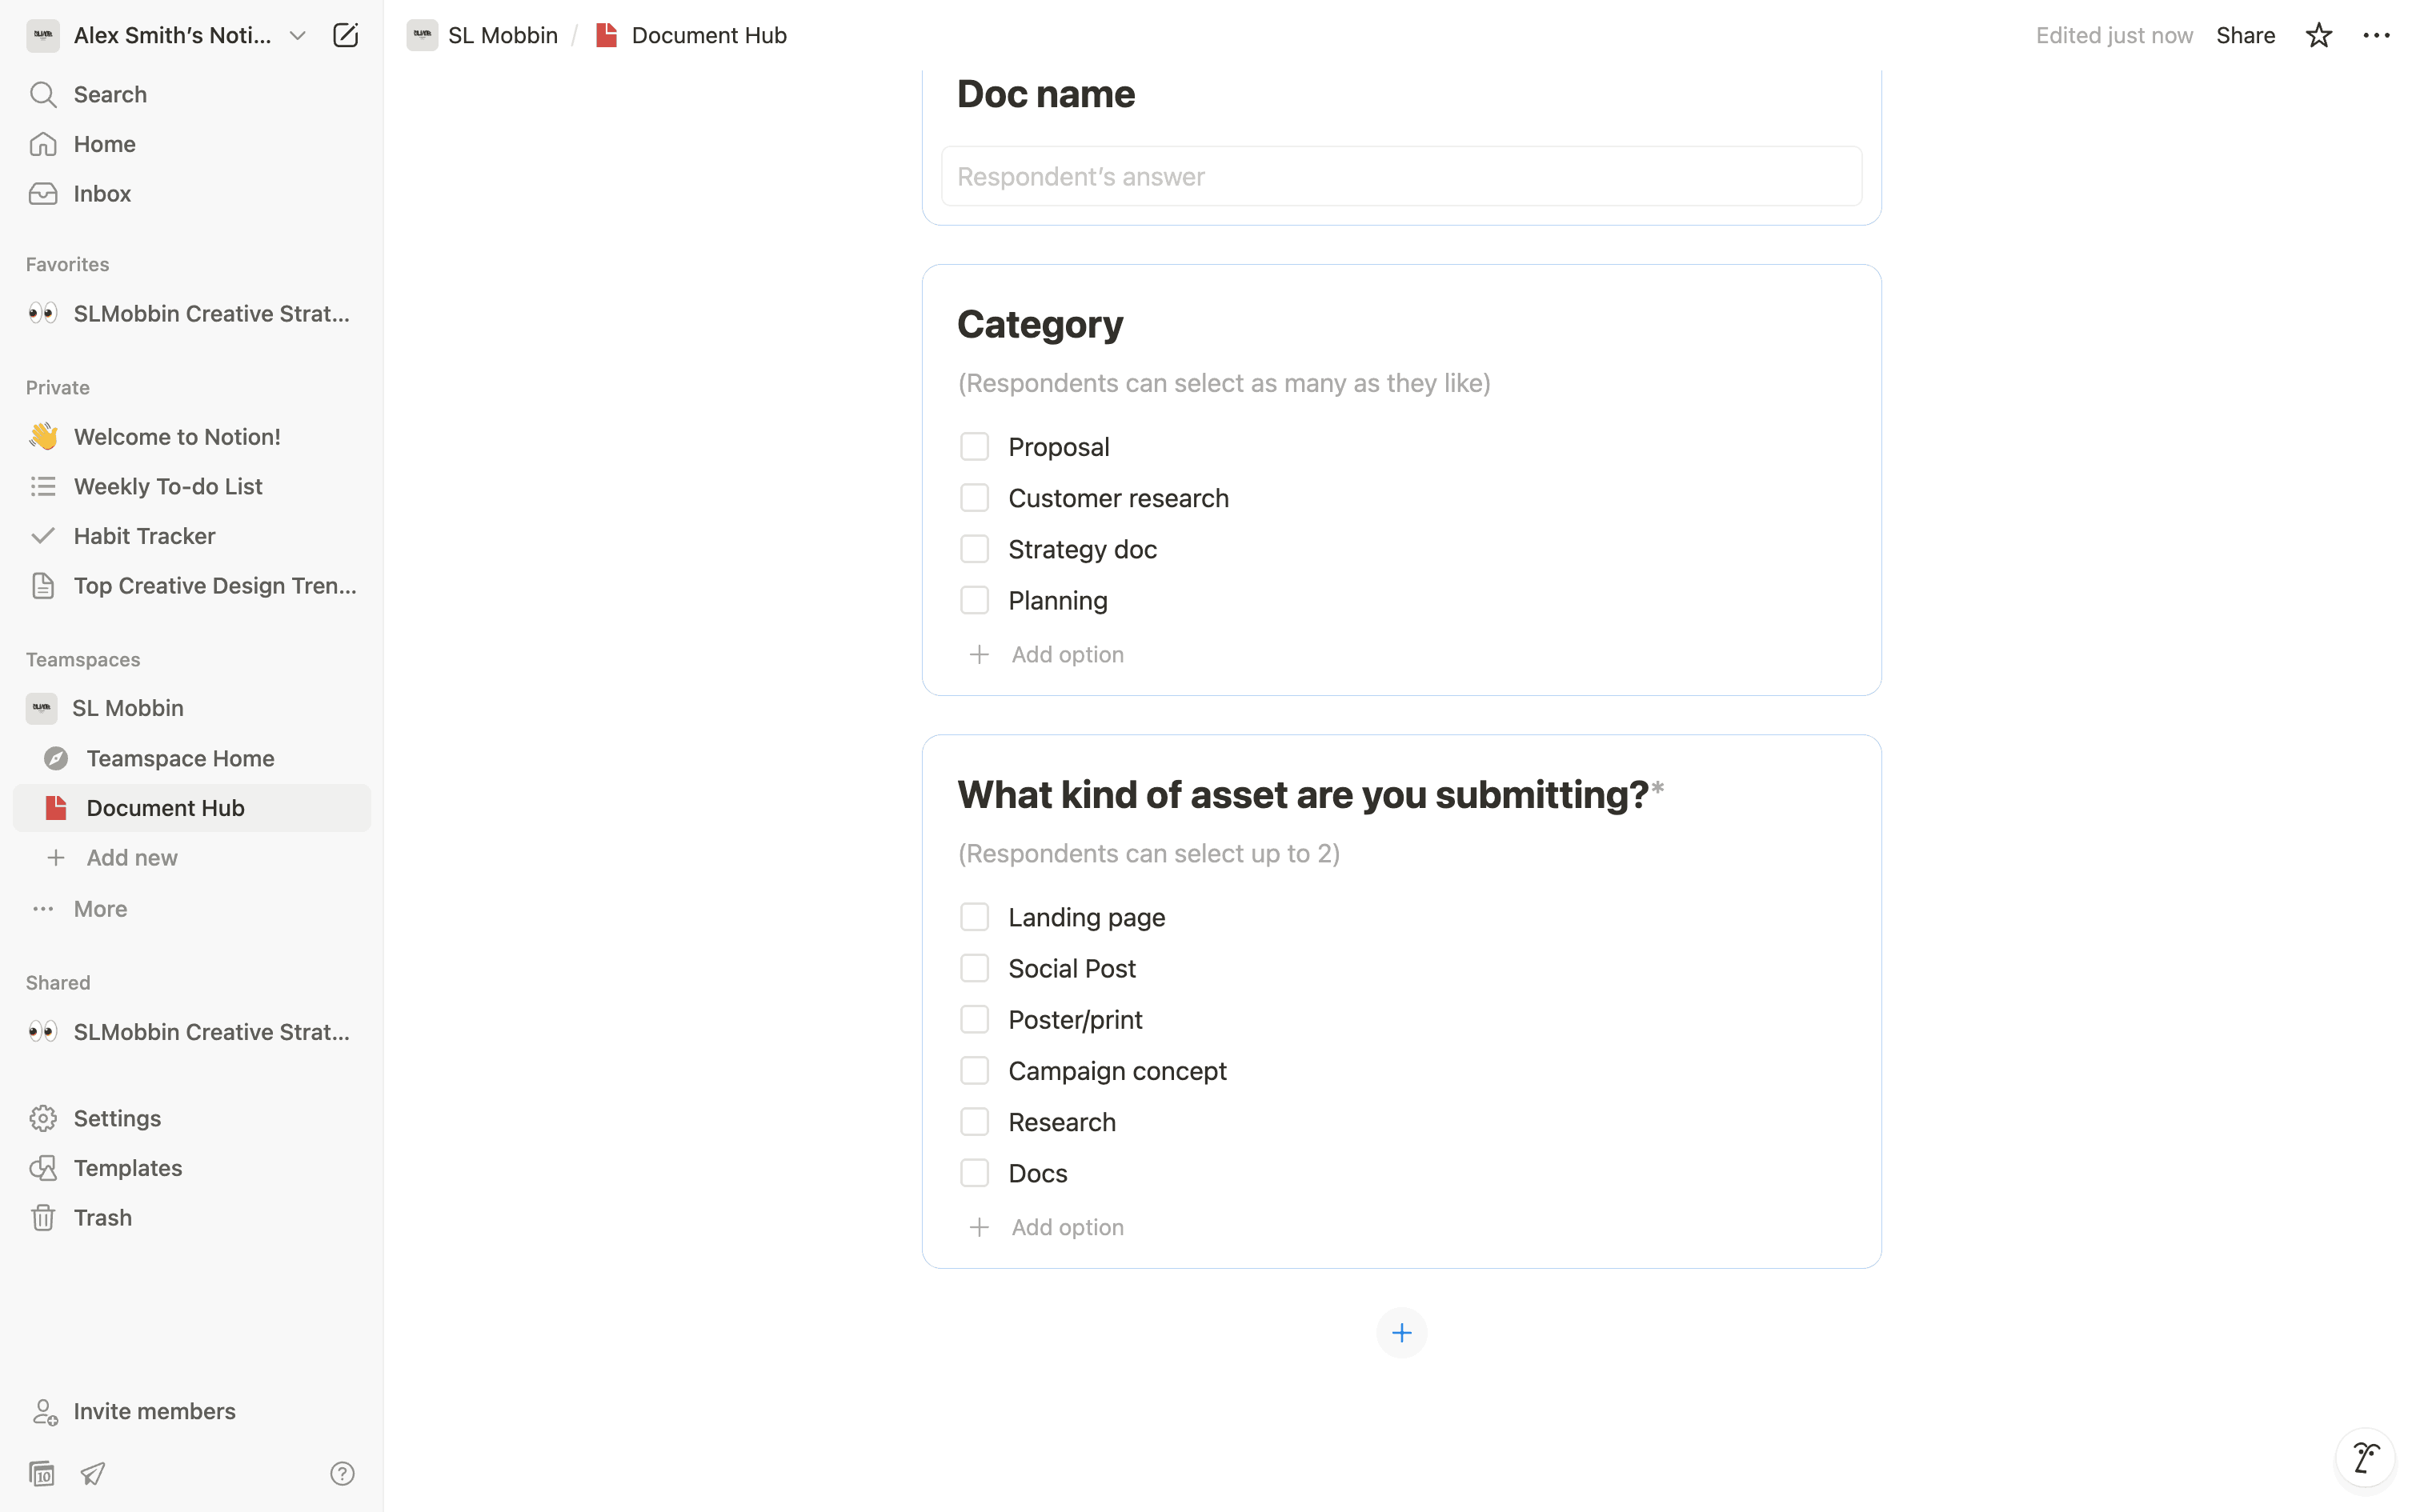The width and height of the screenshot is (2420, 1512).
Task: Open the help question mark icon
Action: coord(342,1473)
